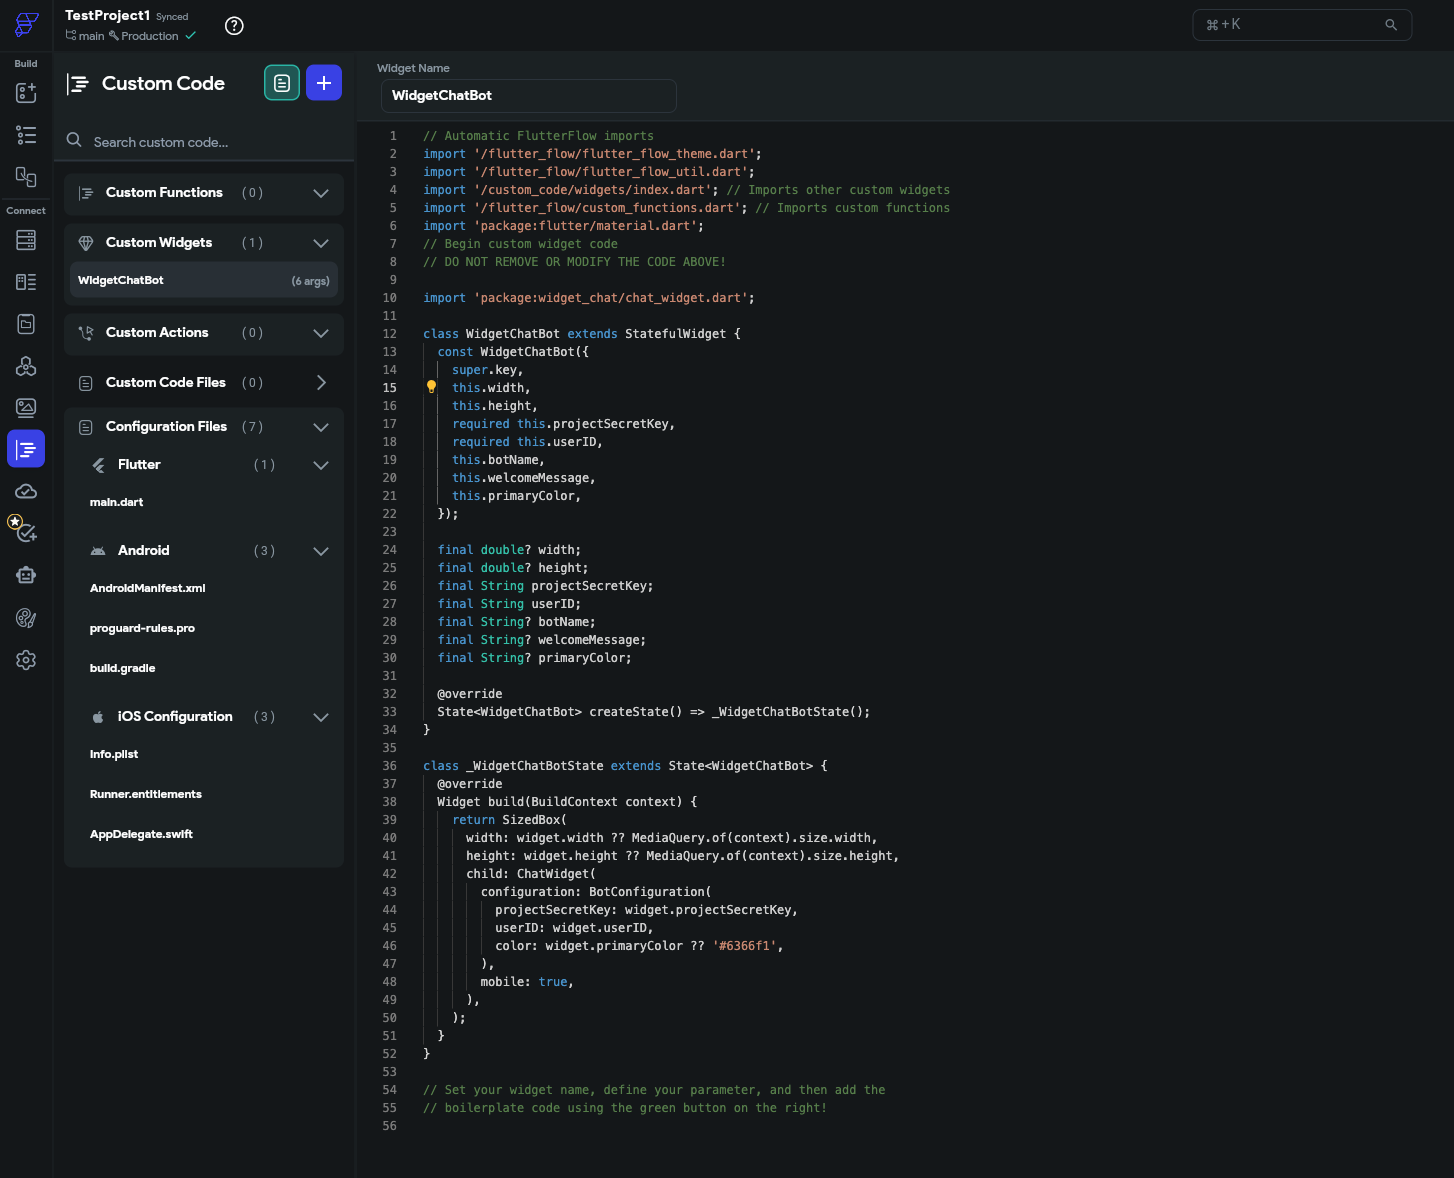Collapse the Custom Widgets section

click(x=320, y=243)
